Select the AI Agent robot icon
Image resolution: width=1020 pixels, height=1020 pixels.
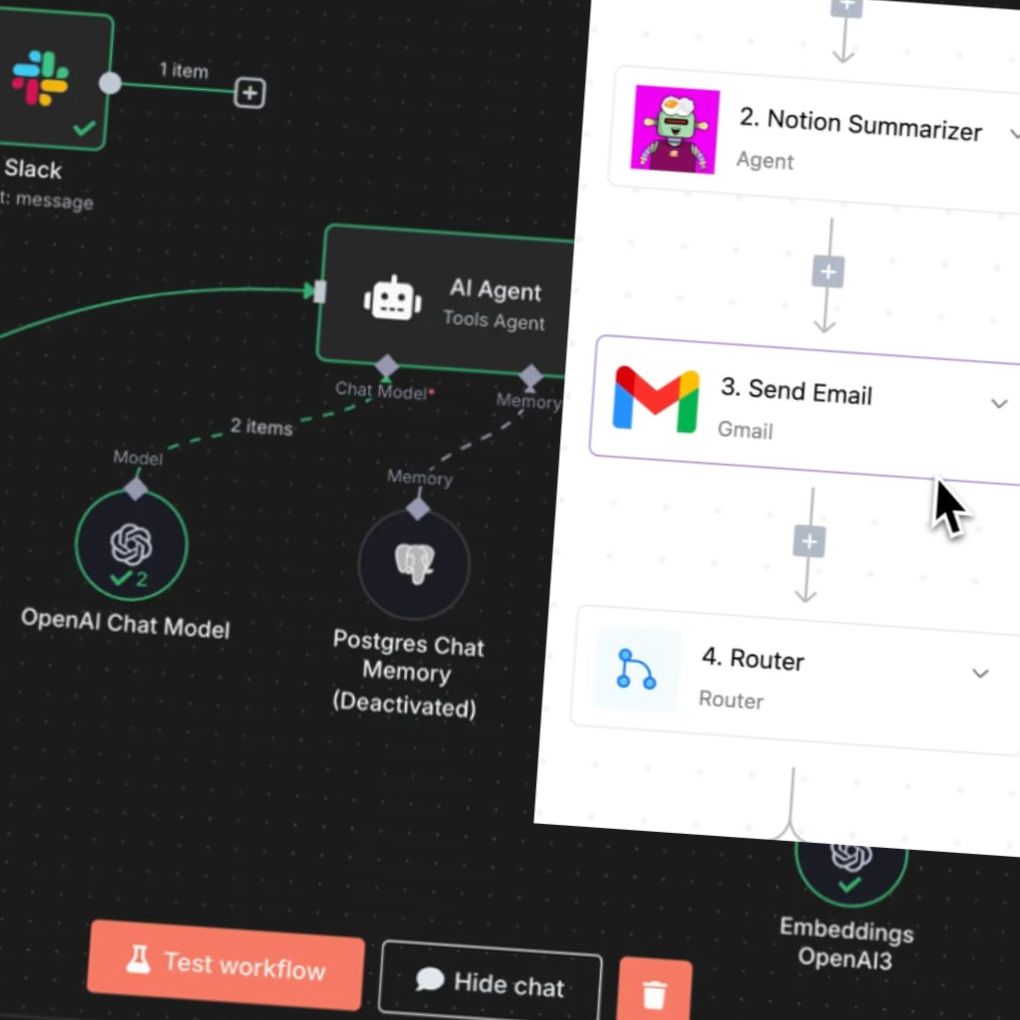392,299
